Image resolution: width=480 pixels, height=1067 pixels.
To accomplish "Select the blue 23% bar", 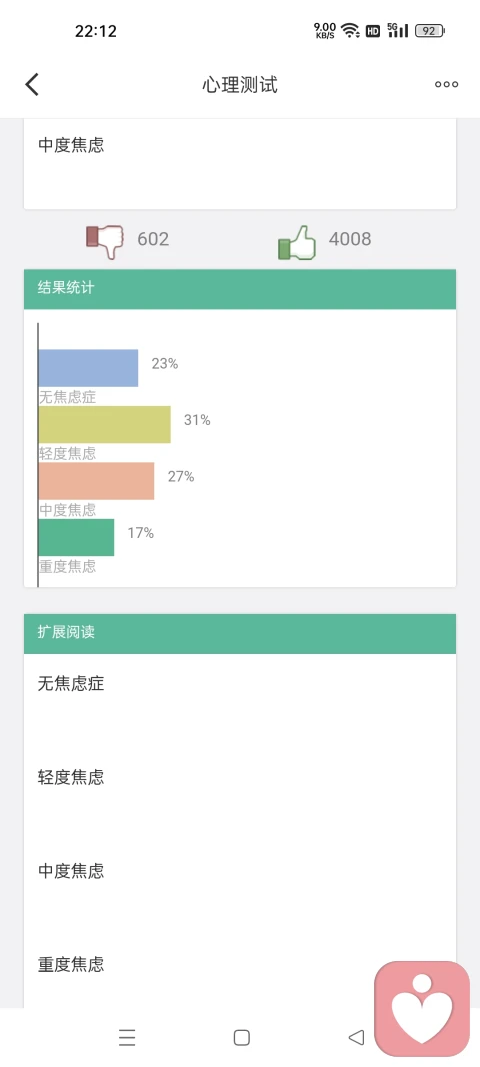I will coord(89,368).
